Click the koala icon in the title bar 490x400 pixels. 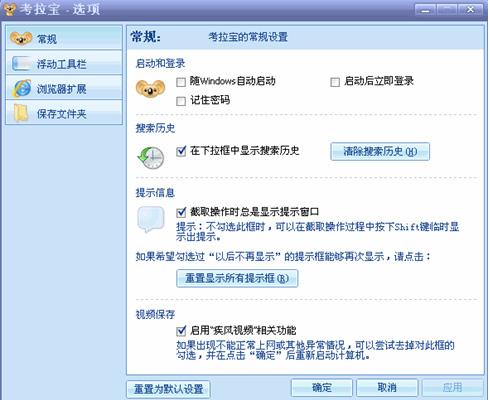coord(9,9)
